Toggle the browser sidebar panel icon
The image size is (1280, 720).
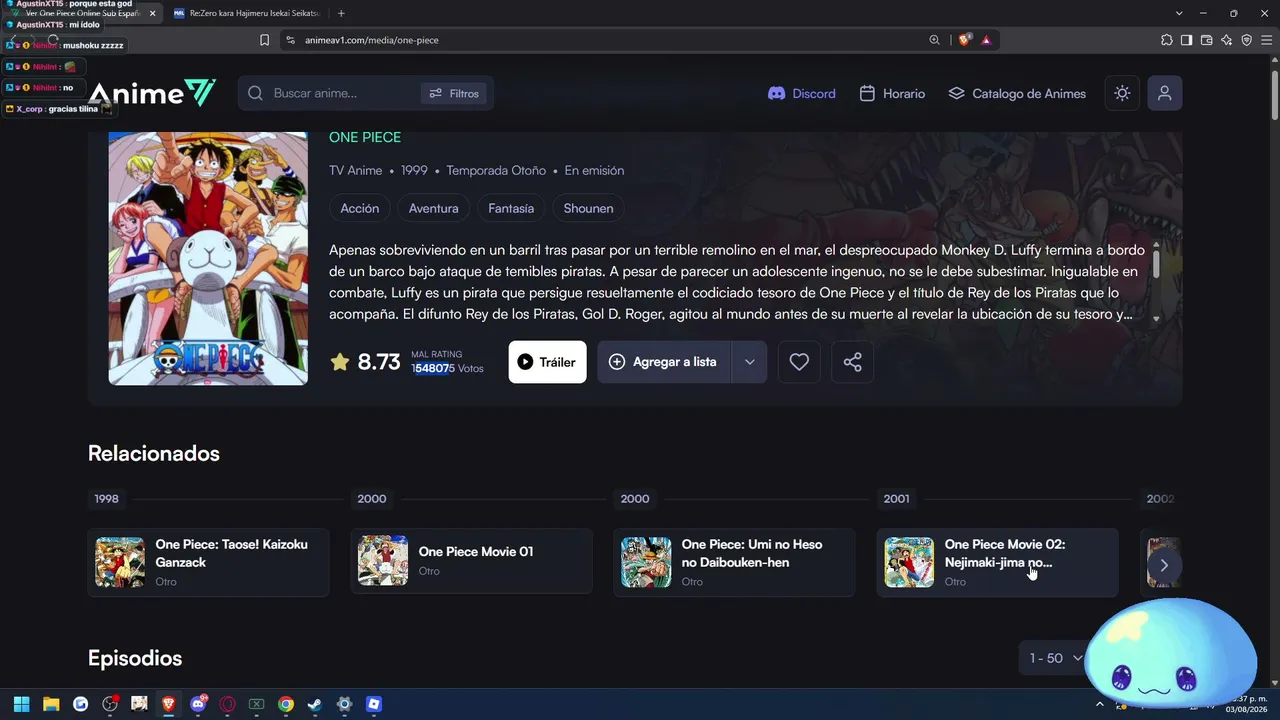pyautogui.click(x=1186, y=40)
